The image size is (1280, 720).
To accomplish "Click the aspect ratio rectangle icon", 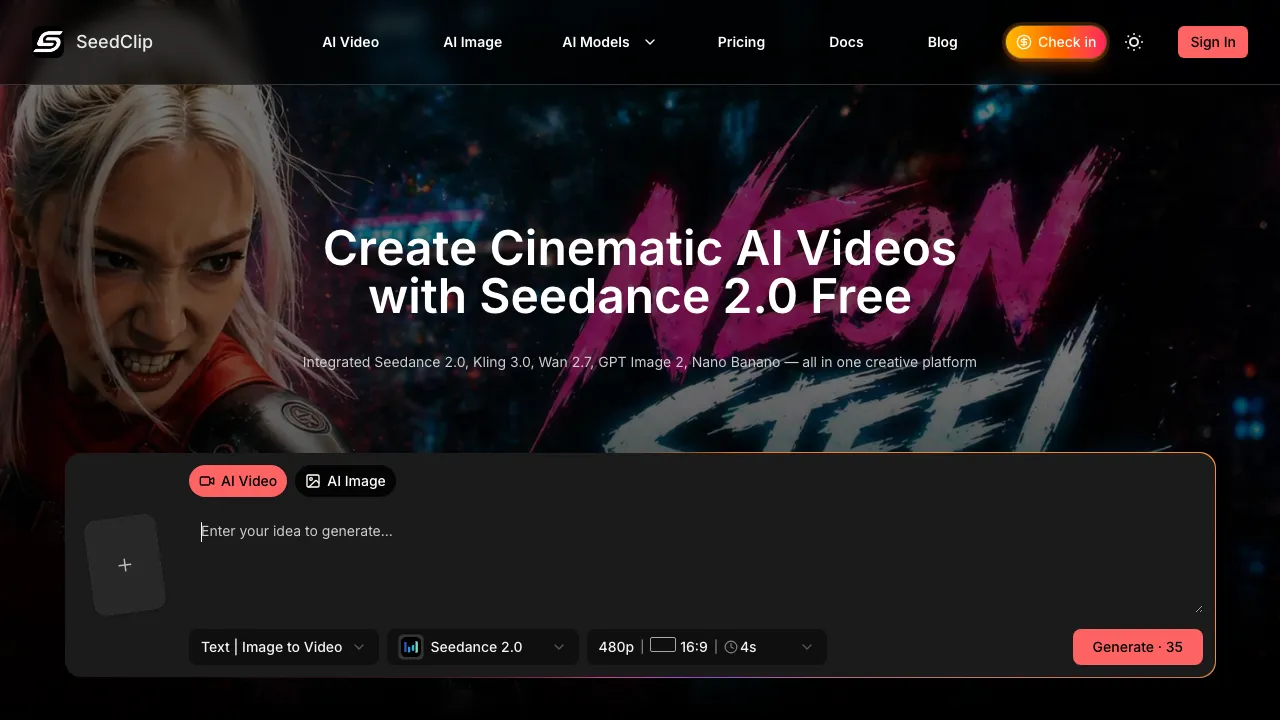I will tap(663, 645).
